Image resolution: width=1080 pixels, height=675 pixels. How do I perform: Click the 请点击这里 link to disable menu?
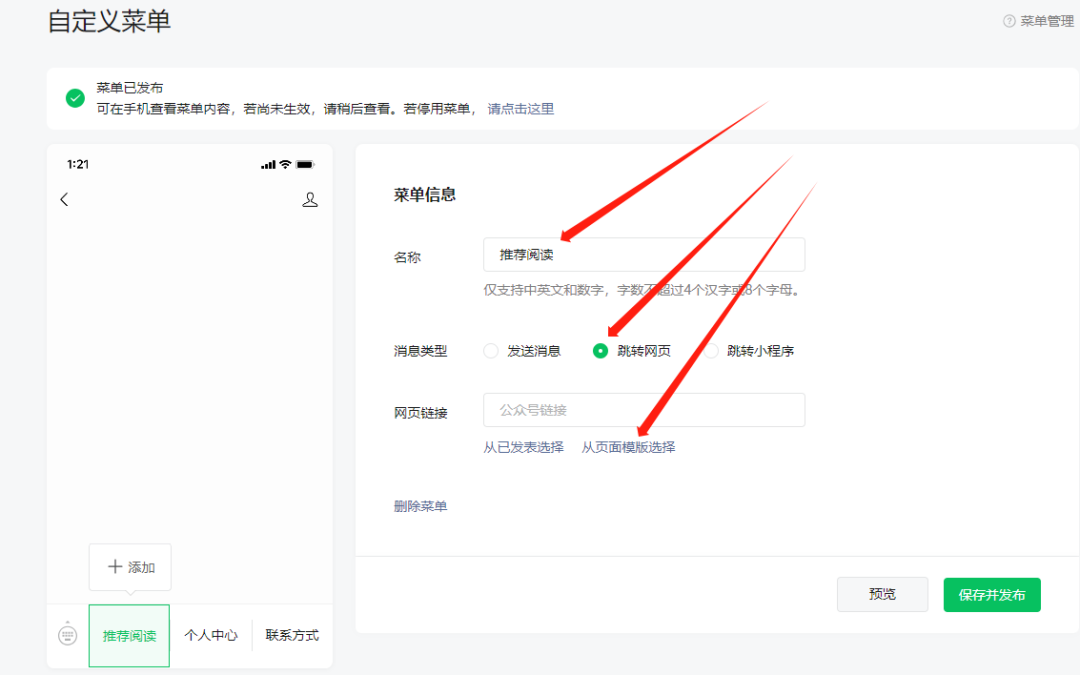[x=520, y=108]
